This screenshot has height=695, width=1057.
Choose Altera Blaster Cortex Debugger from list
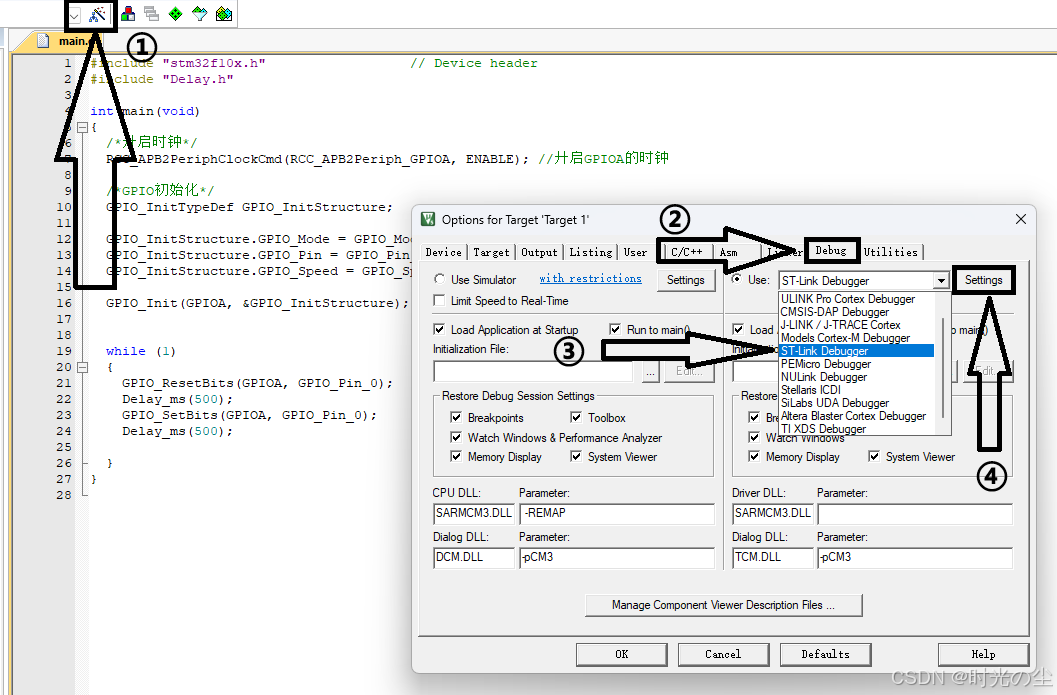[x=853, y=416]
